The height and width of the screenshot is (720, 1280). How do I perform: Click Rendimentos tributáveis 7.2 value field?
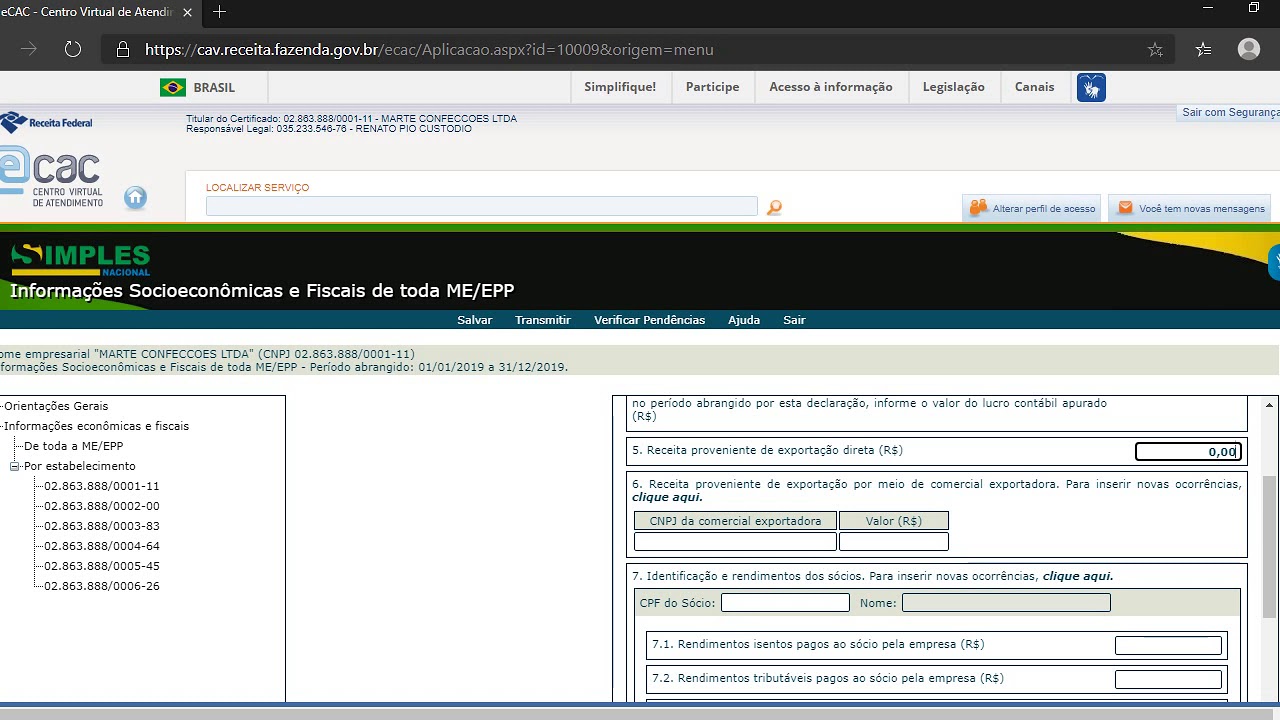[1168, 680]
